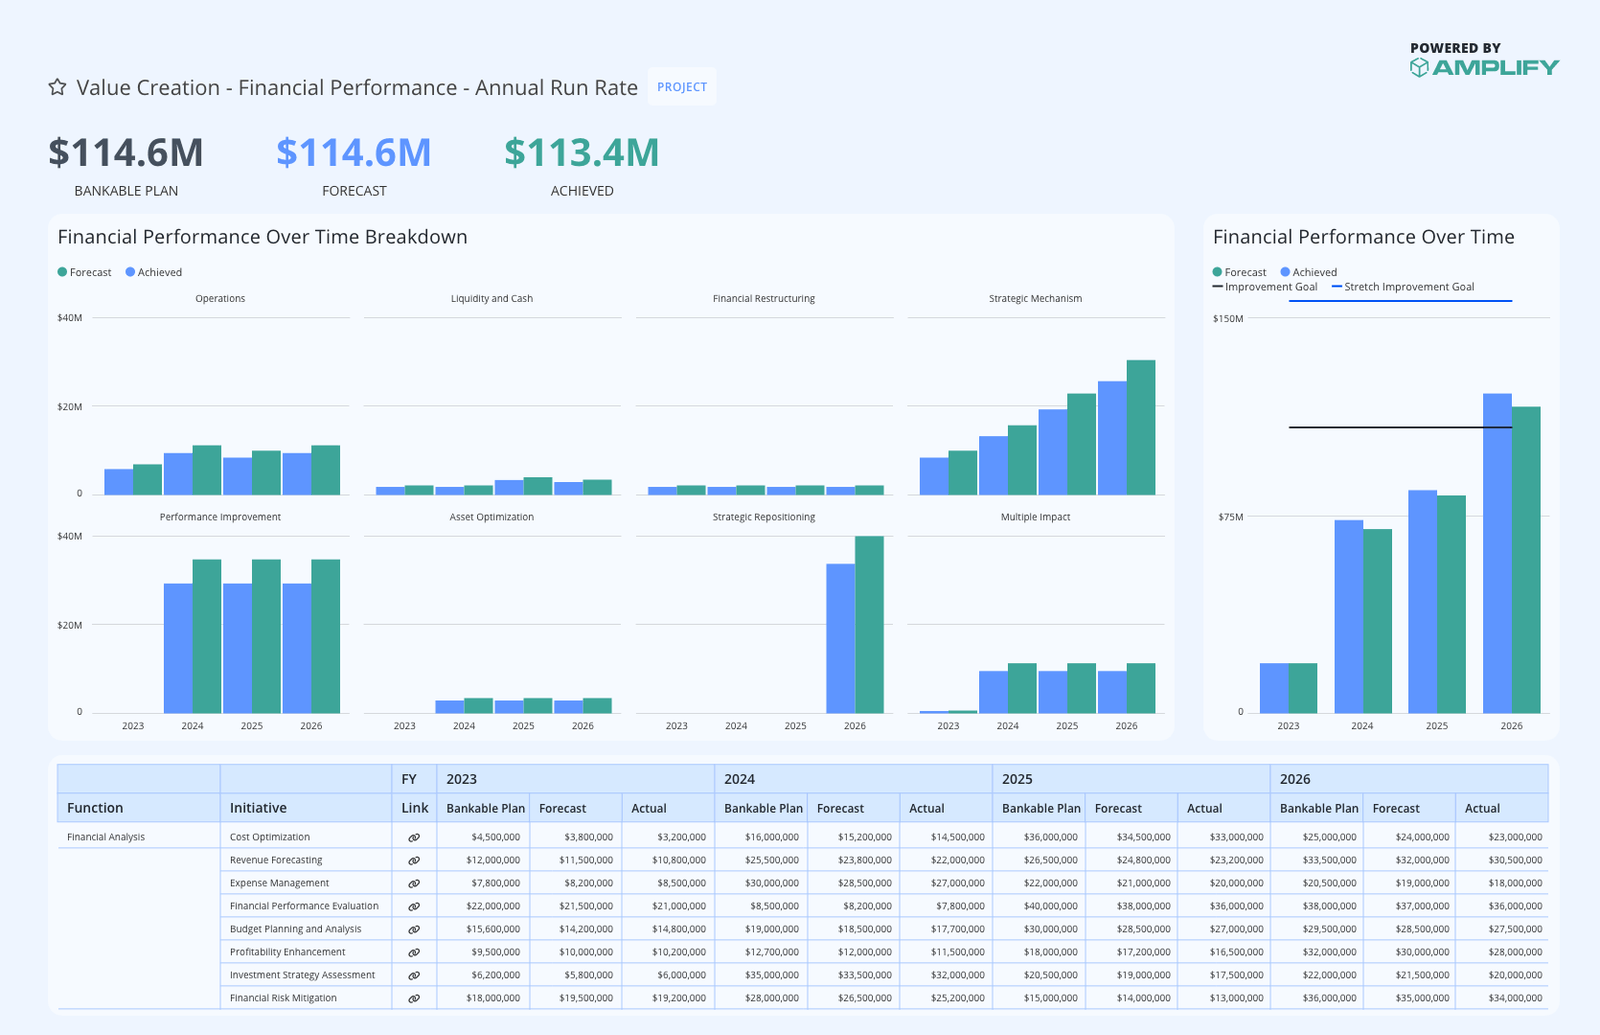Open Financial Risk Mitigation link icon
The height and width of the screenshot is (1035, 1600).
point(414,998)
